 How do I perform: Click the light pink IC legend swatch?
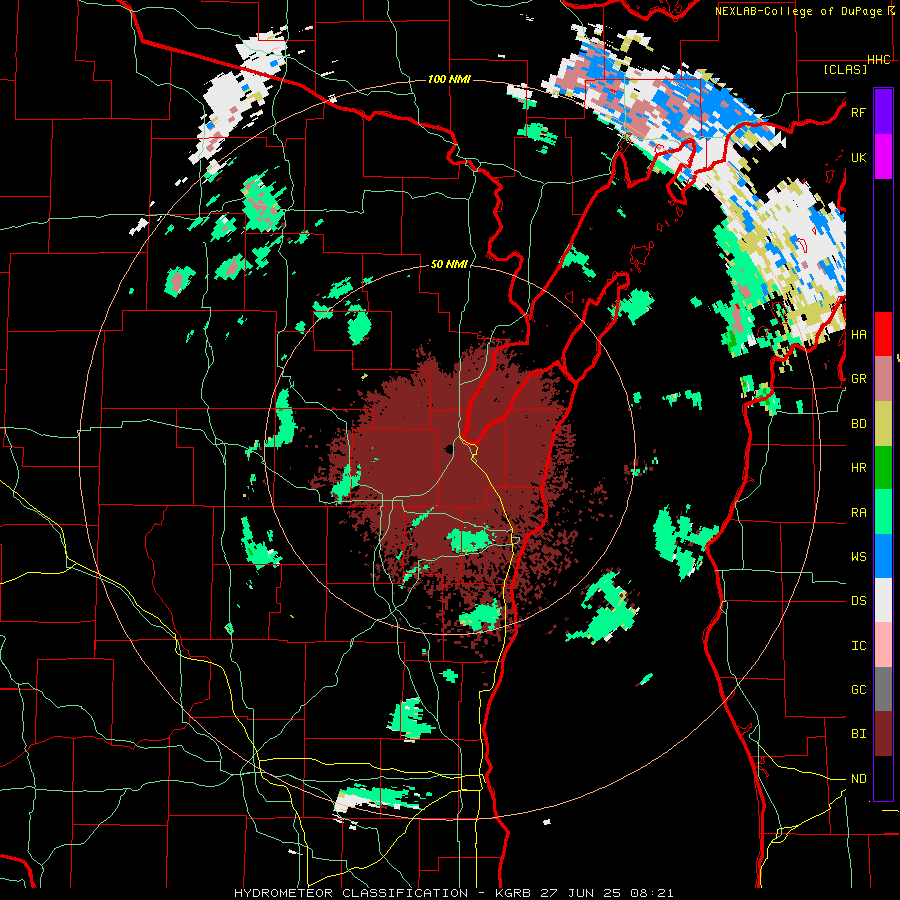click(x=883, y=645)
